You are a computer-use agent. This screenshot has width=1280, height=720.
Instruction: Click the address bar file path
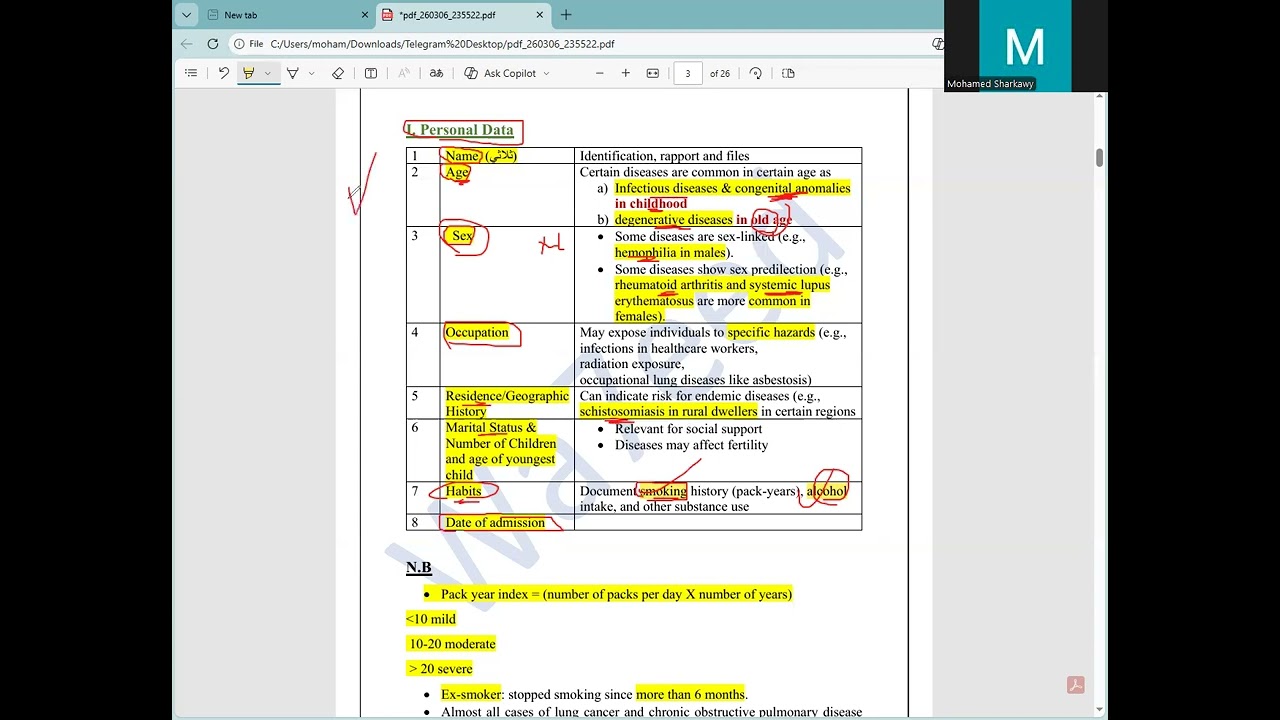pos(442,44)
